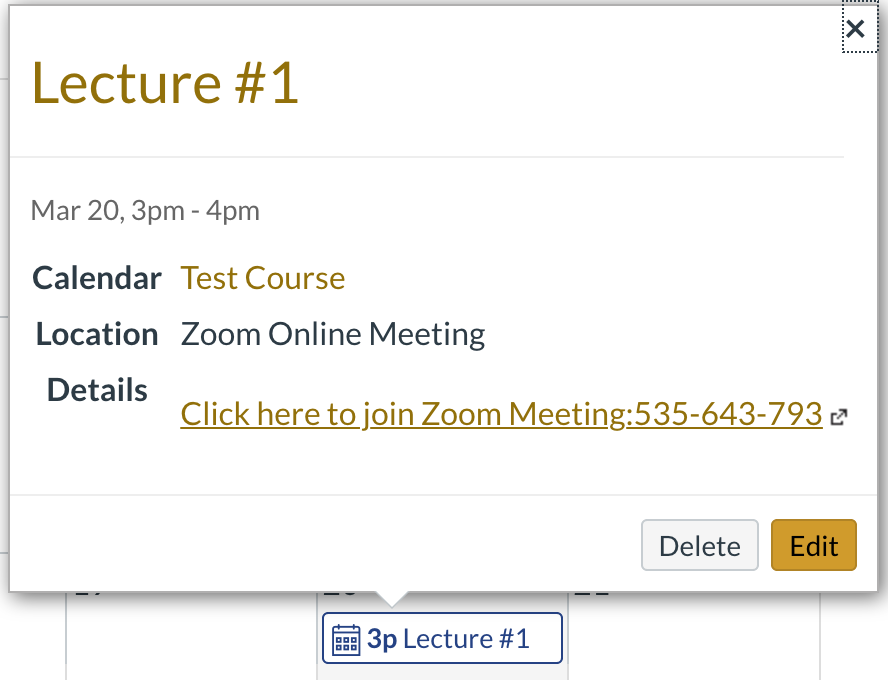Click the calendar icon on the 3p event
The image size is (888, 680).
point(345,639)
